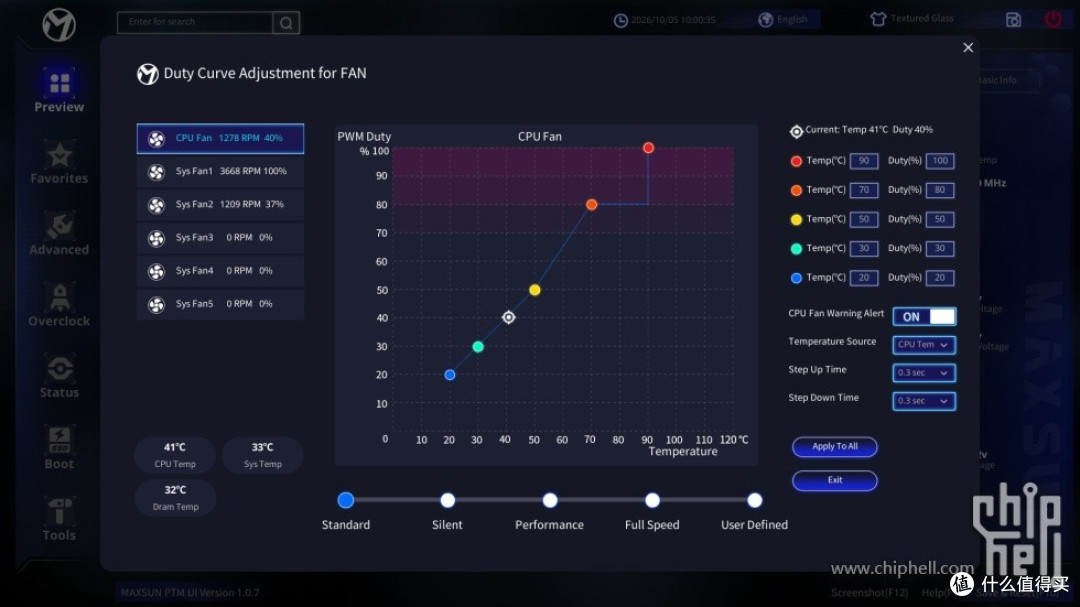Image resolution: width=1080 pixels, height=607 pixels.
Task: Click the save icon in top bar
Action: [1013, 20]
